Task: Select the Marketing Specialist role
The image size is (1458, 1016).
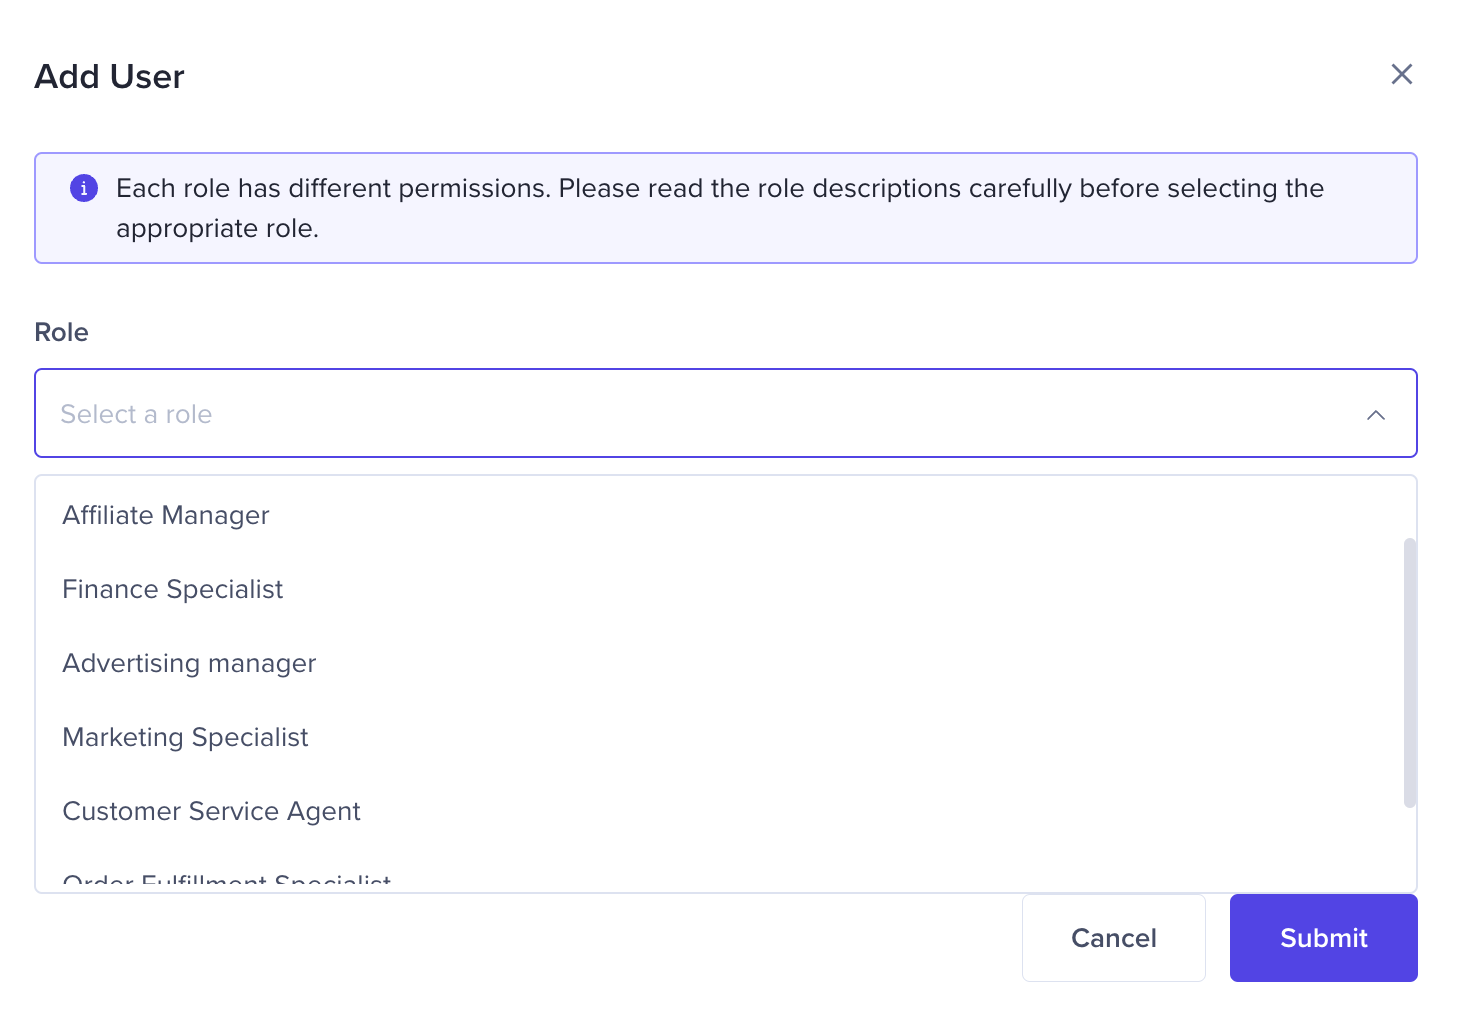Action: (x=185, y=737)
